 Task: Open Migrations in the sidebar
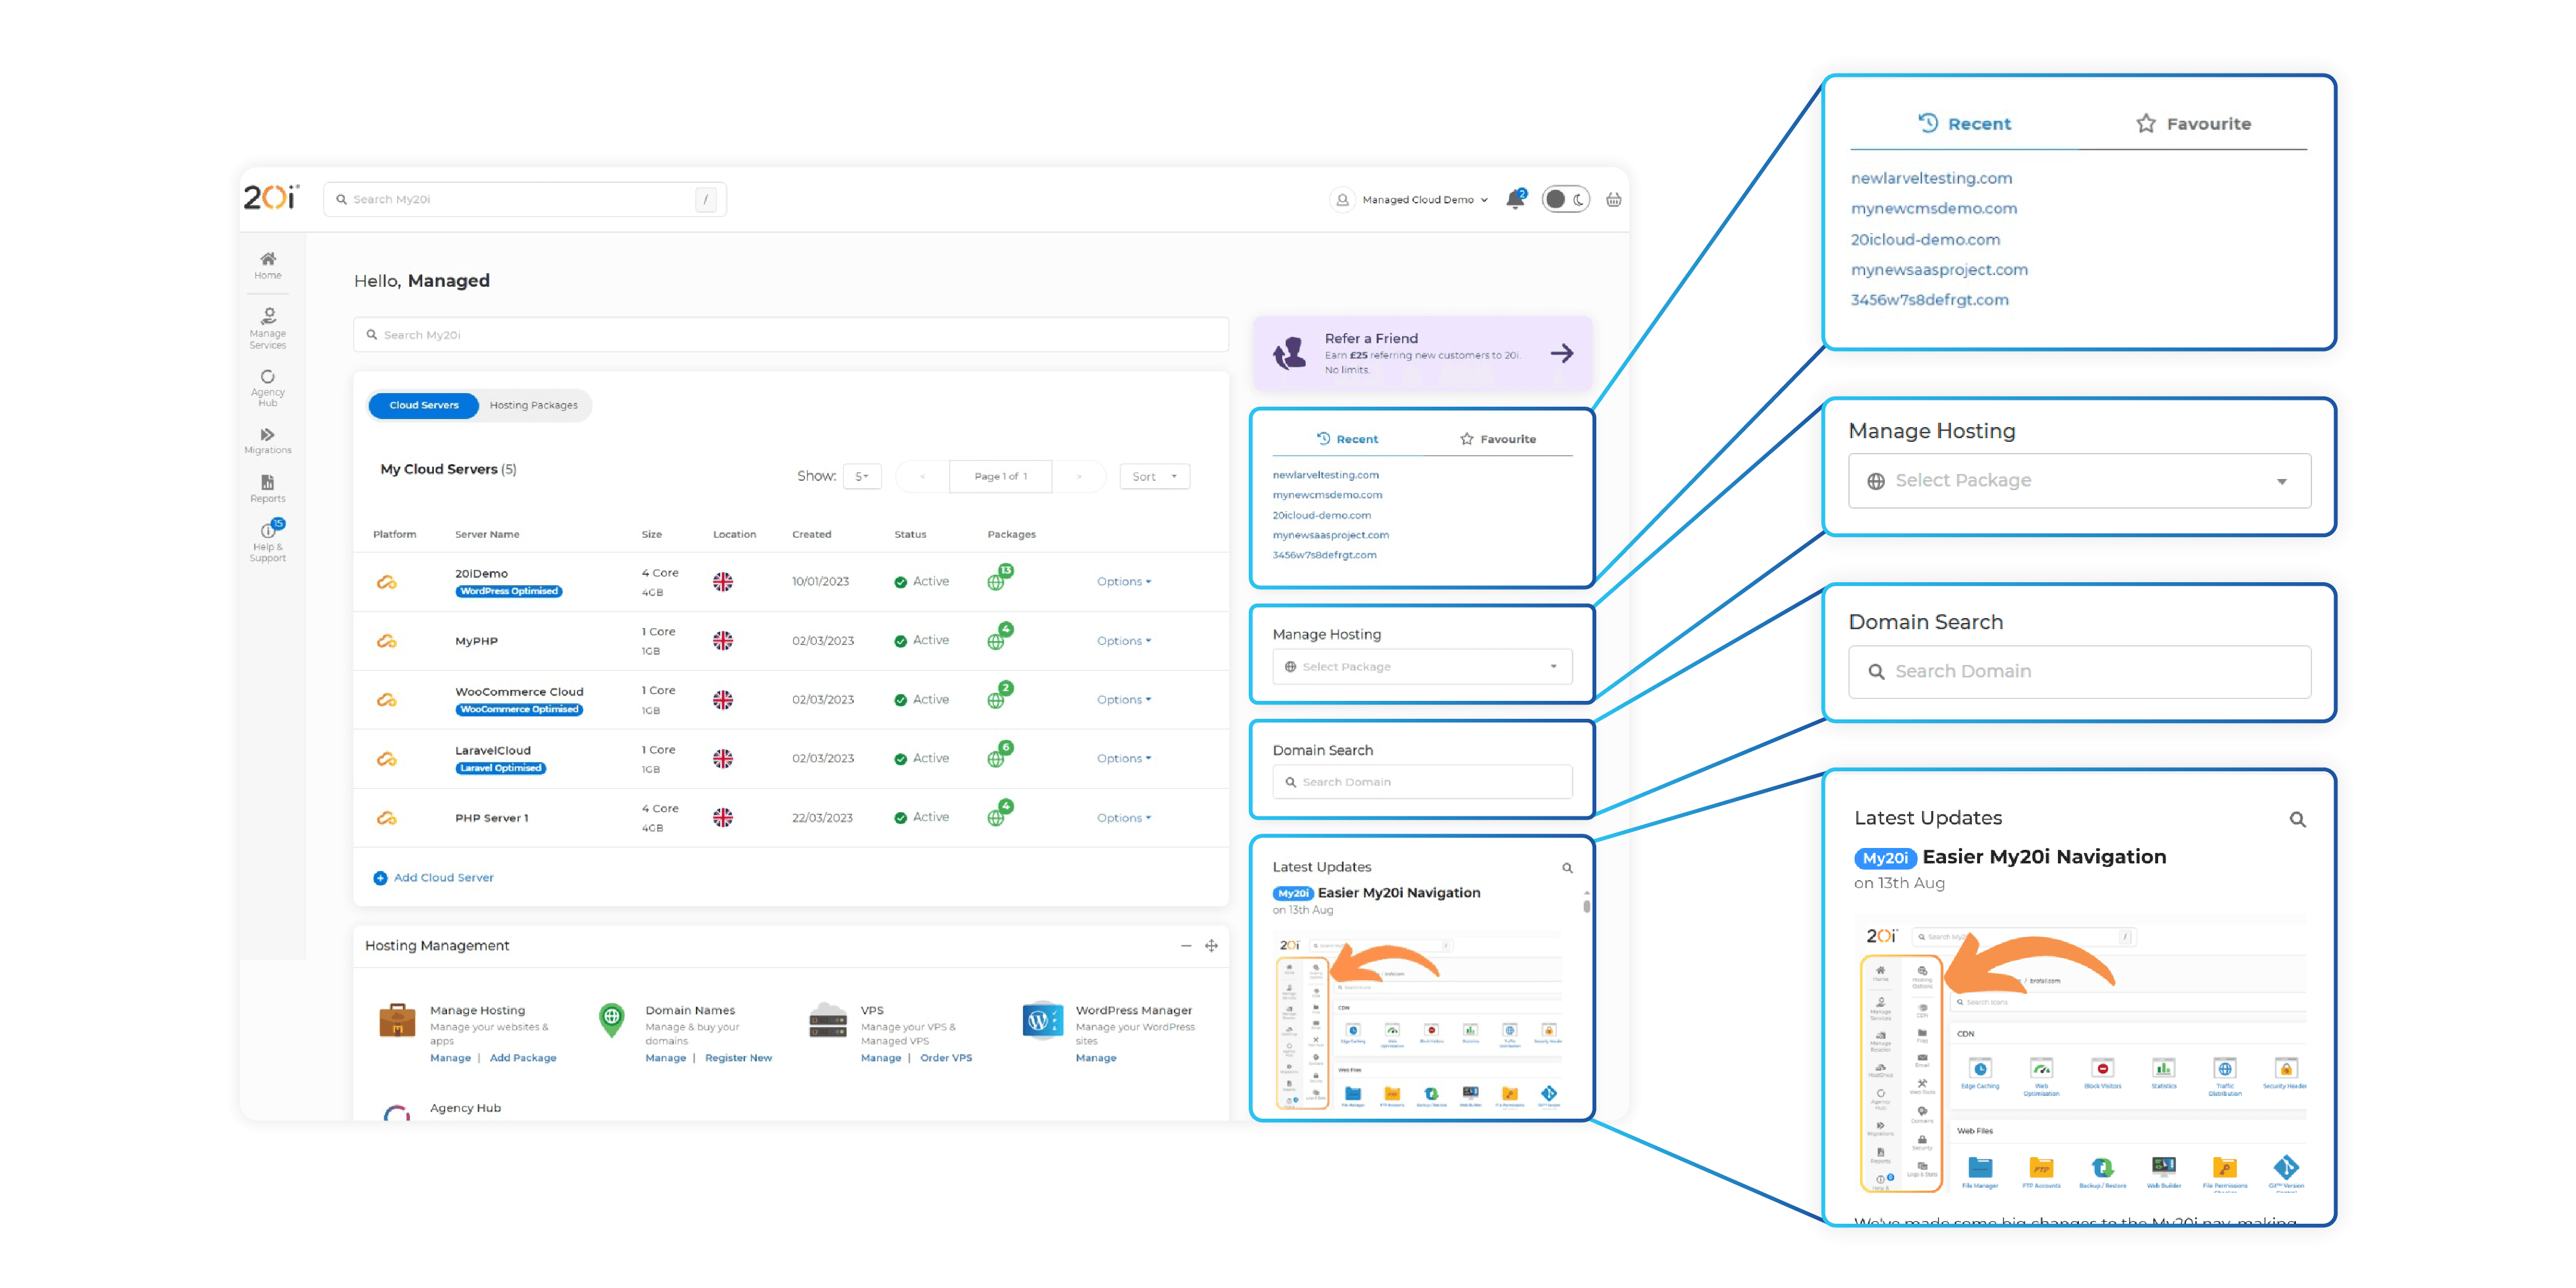point(267,441)
